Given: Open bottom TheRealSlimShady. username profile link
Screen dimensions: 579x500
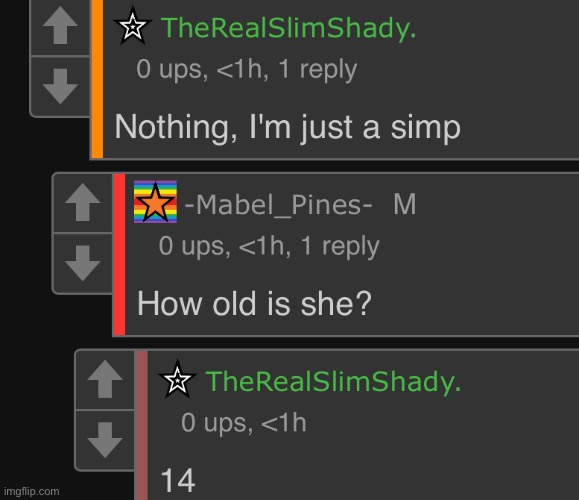Looking at the screenshot, I should pos(333,381).
